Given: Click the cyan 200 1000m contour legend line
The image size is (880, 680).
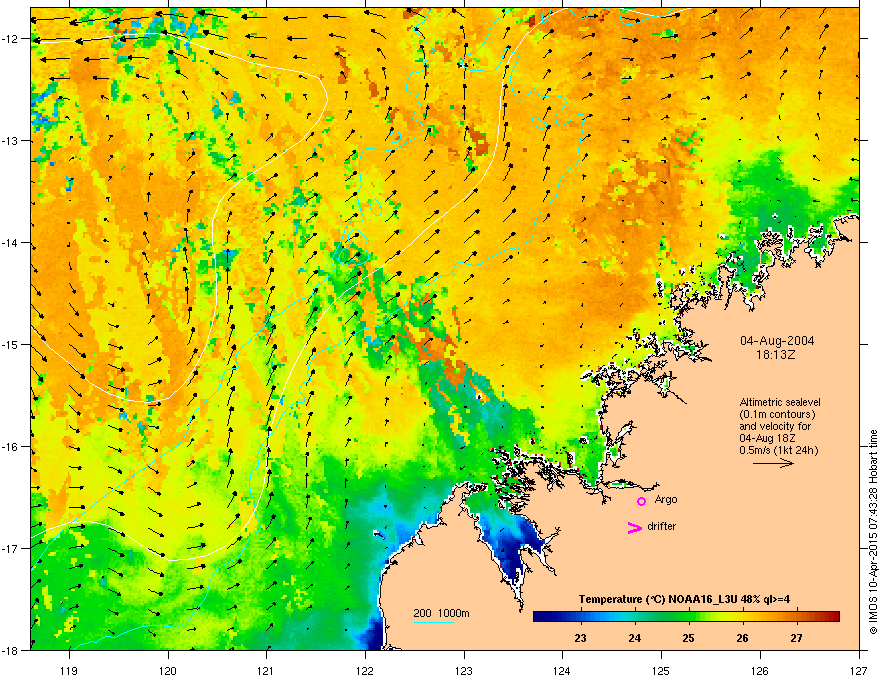Looking at the screenshot, I should click(433, 622).
